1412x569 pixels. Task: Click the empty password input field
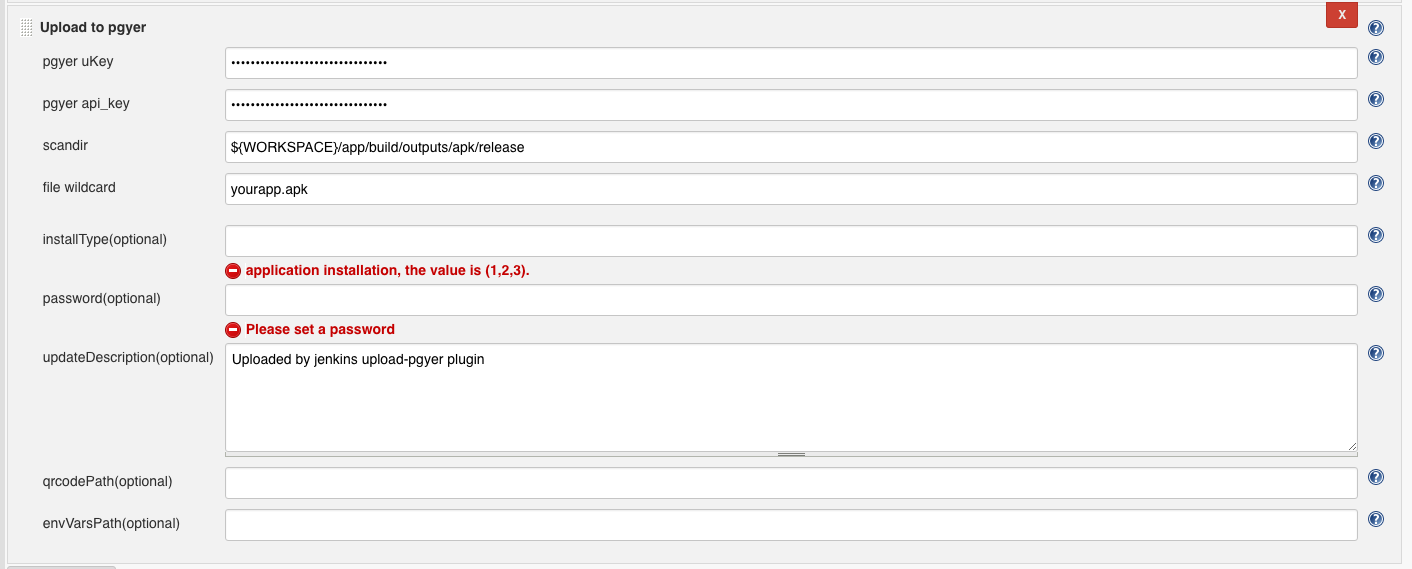click(x=791, y=300)
